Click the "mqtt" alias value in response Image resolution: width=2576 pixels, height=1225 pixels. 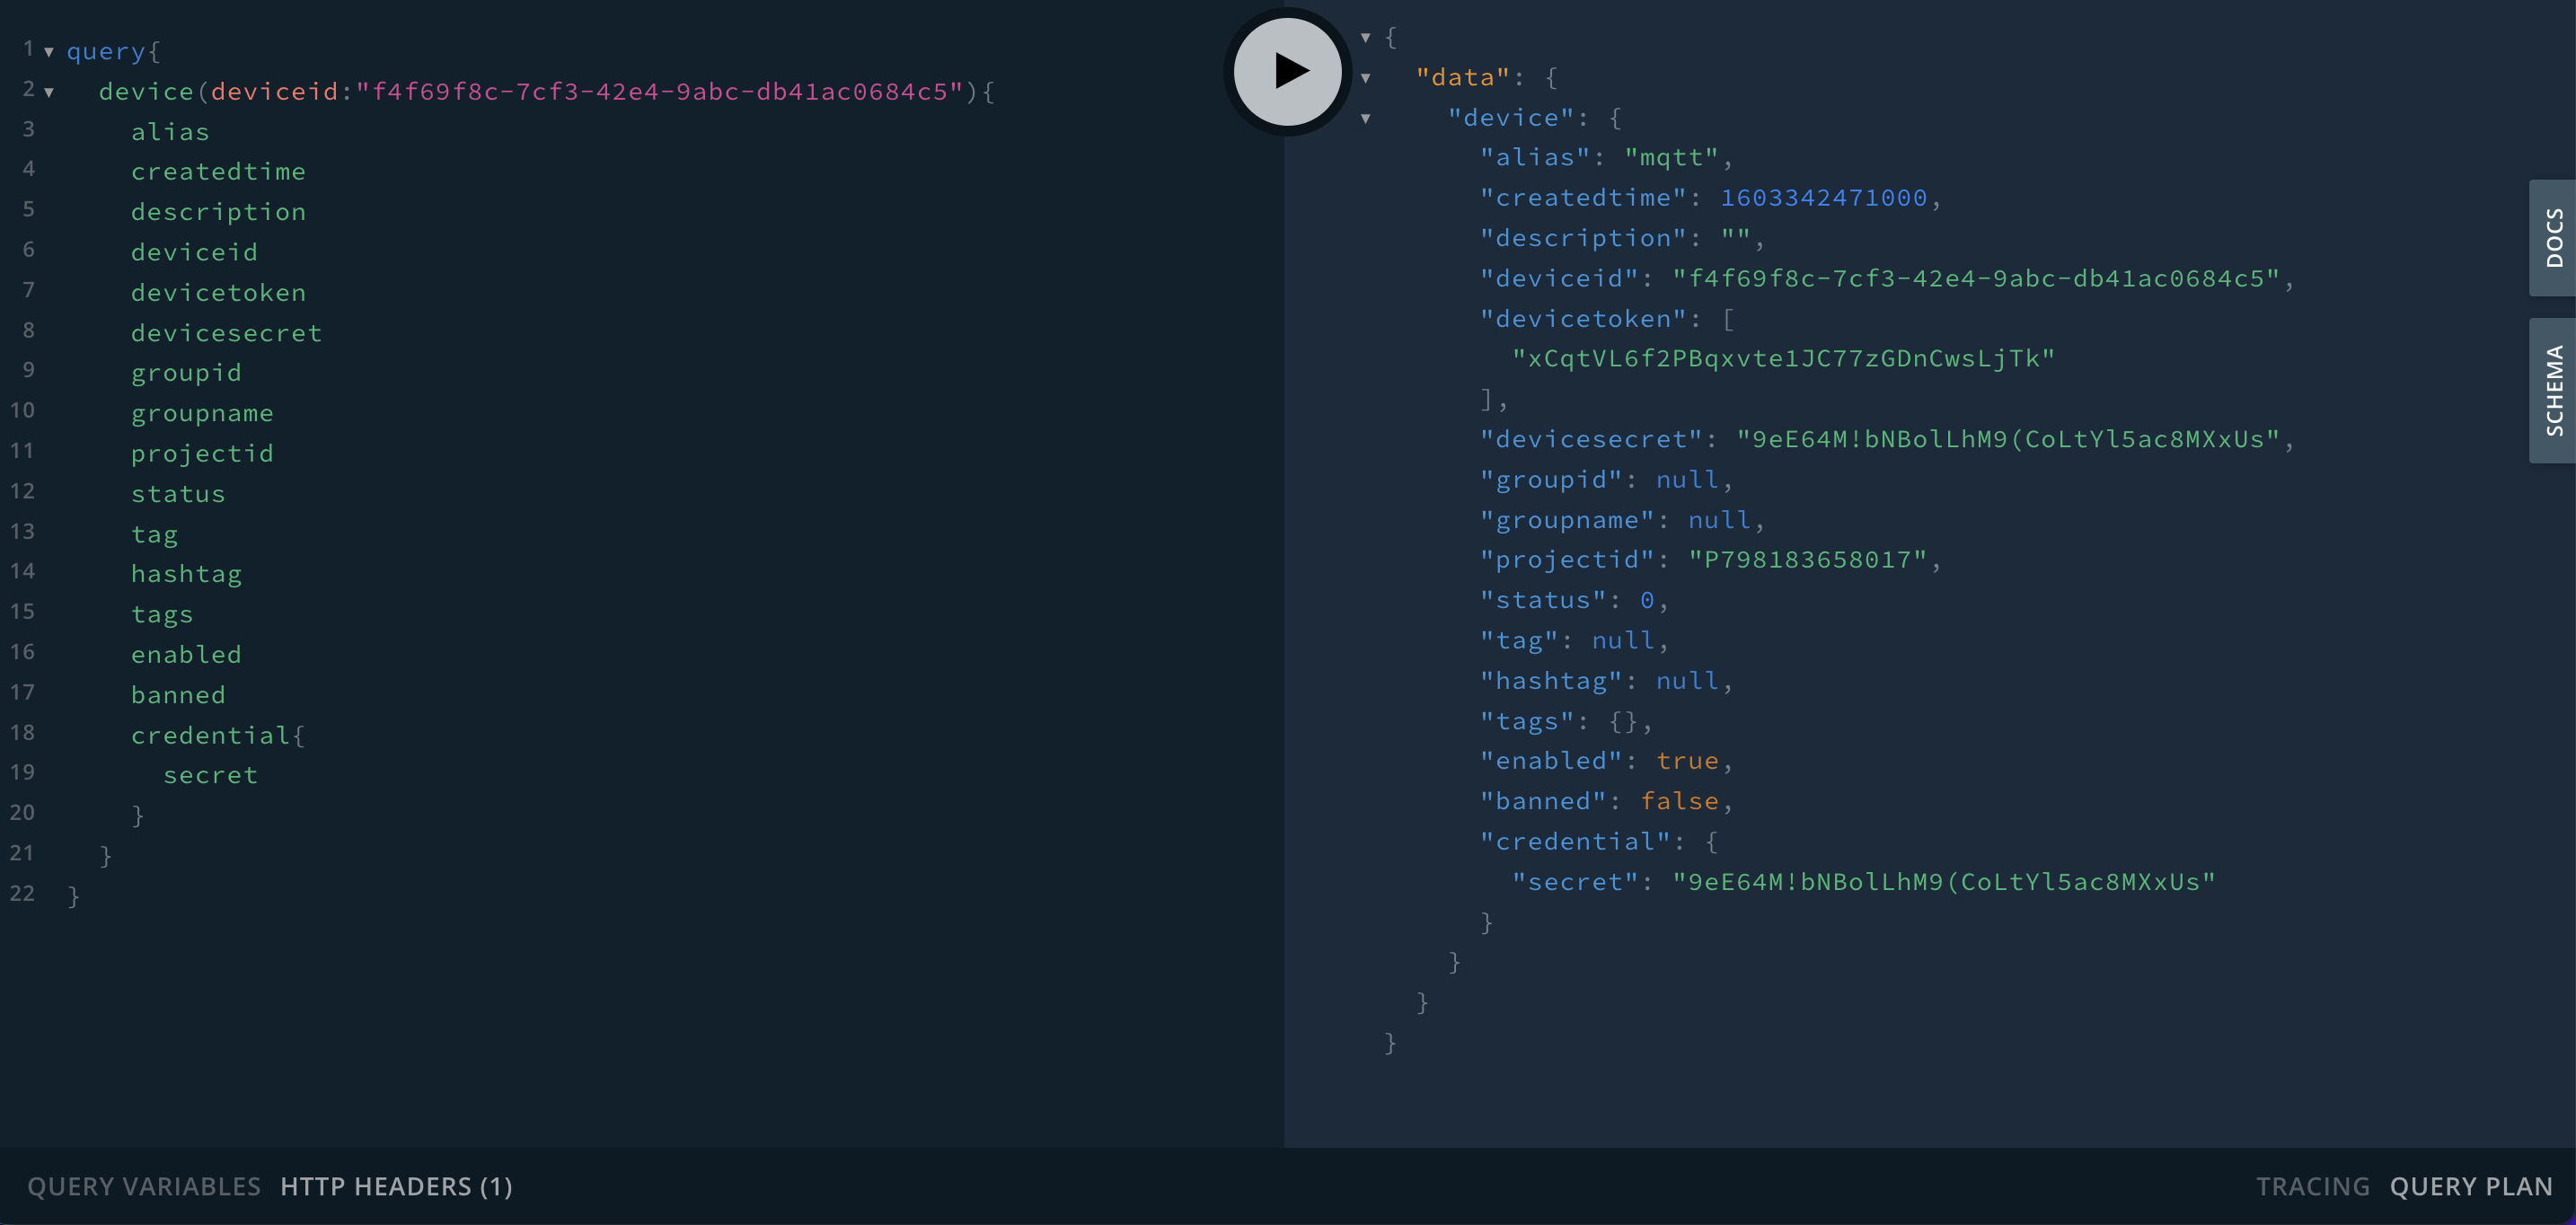1671,158
